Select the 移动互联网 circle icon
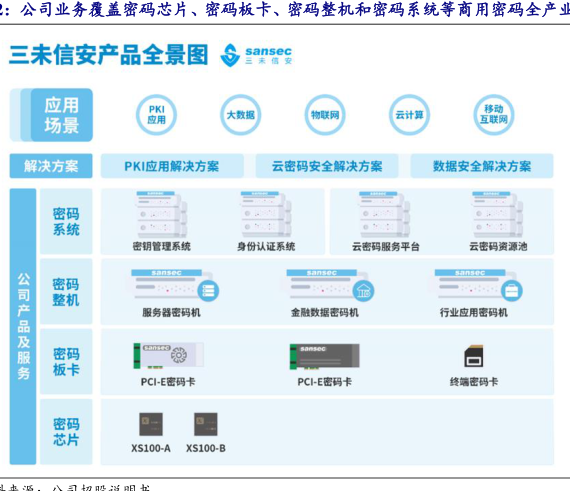Screen dimensions: 570x491 click(x=494, y=115)
